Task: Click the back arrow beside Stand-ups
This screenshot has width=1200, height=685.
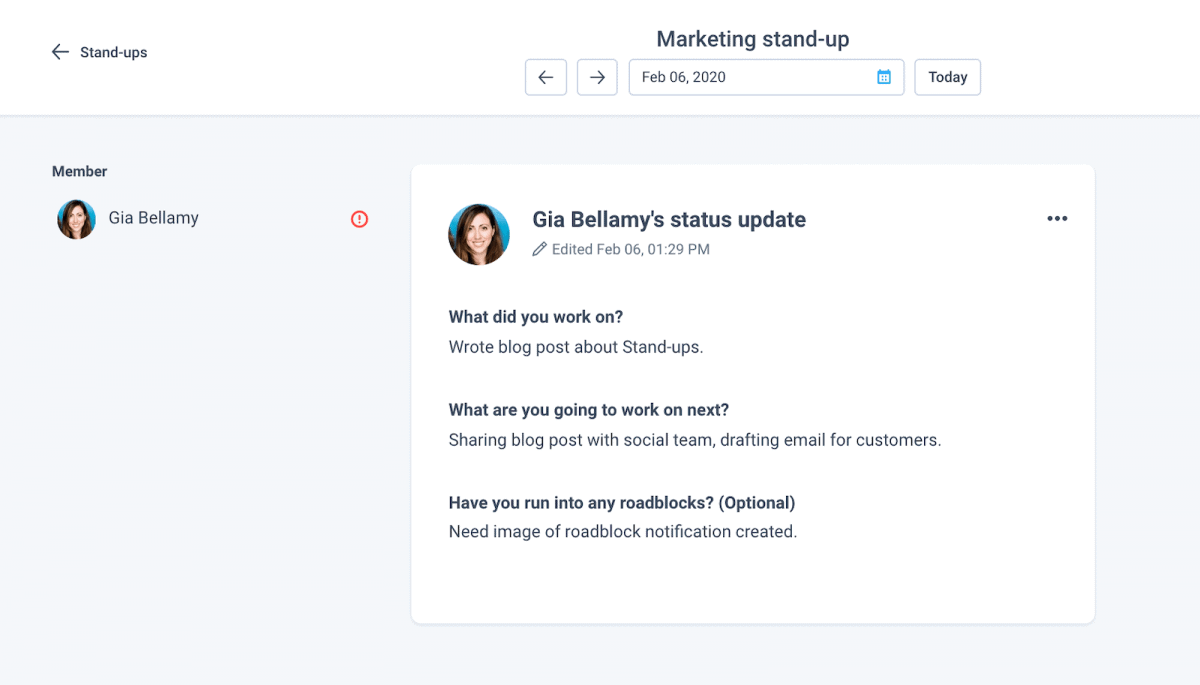Action: 59,51
